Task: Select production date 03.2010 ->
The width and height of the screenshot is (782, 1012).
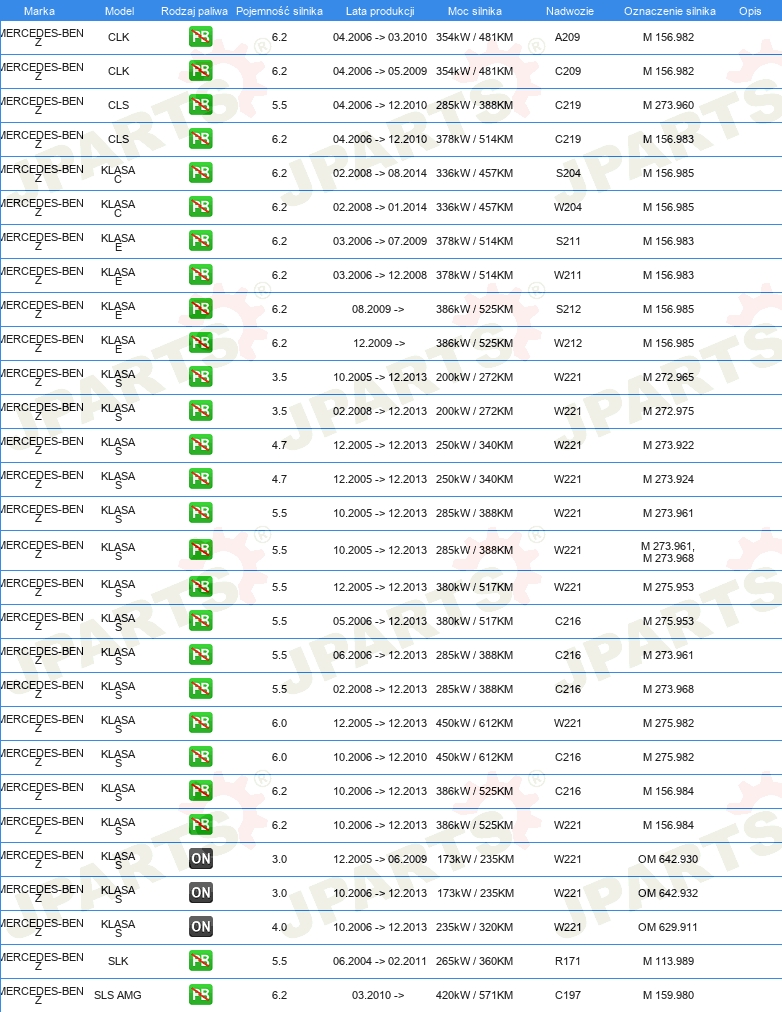Action: pyautogui.click(x=378, y=995)
